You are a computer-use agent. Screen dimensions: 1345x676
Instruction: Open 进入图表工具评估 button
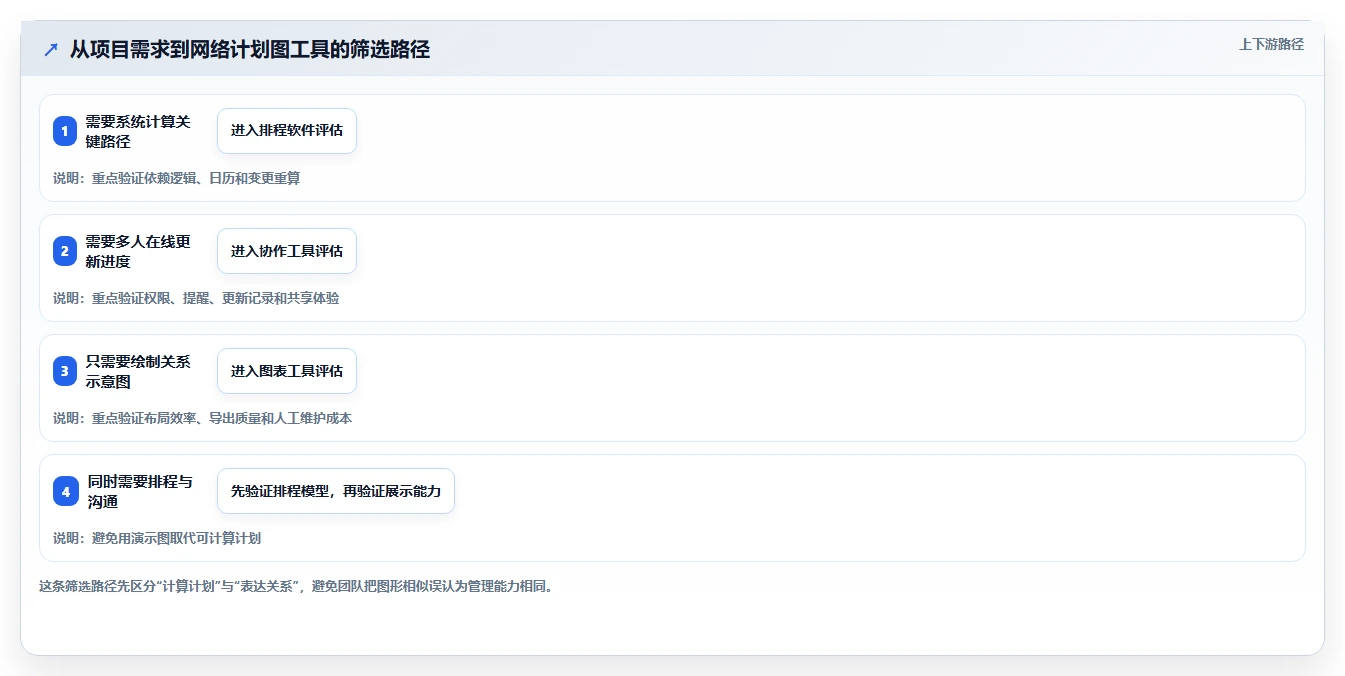tap(287, 371)
